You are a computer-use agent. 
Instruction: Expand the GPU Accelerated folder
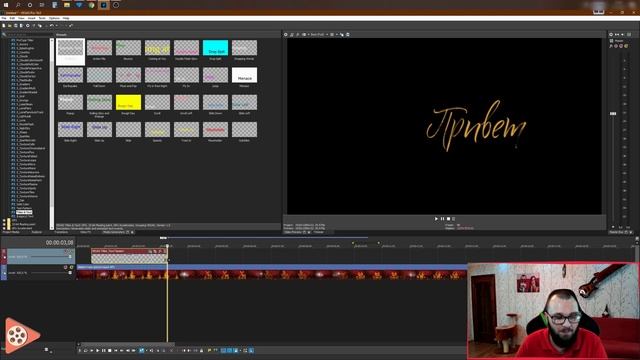click(4, 228)
